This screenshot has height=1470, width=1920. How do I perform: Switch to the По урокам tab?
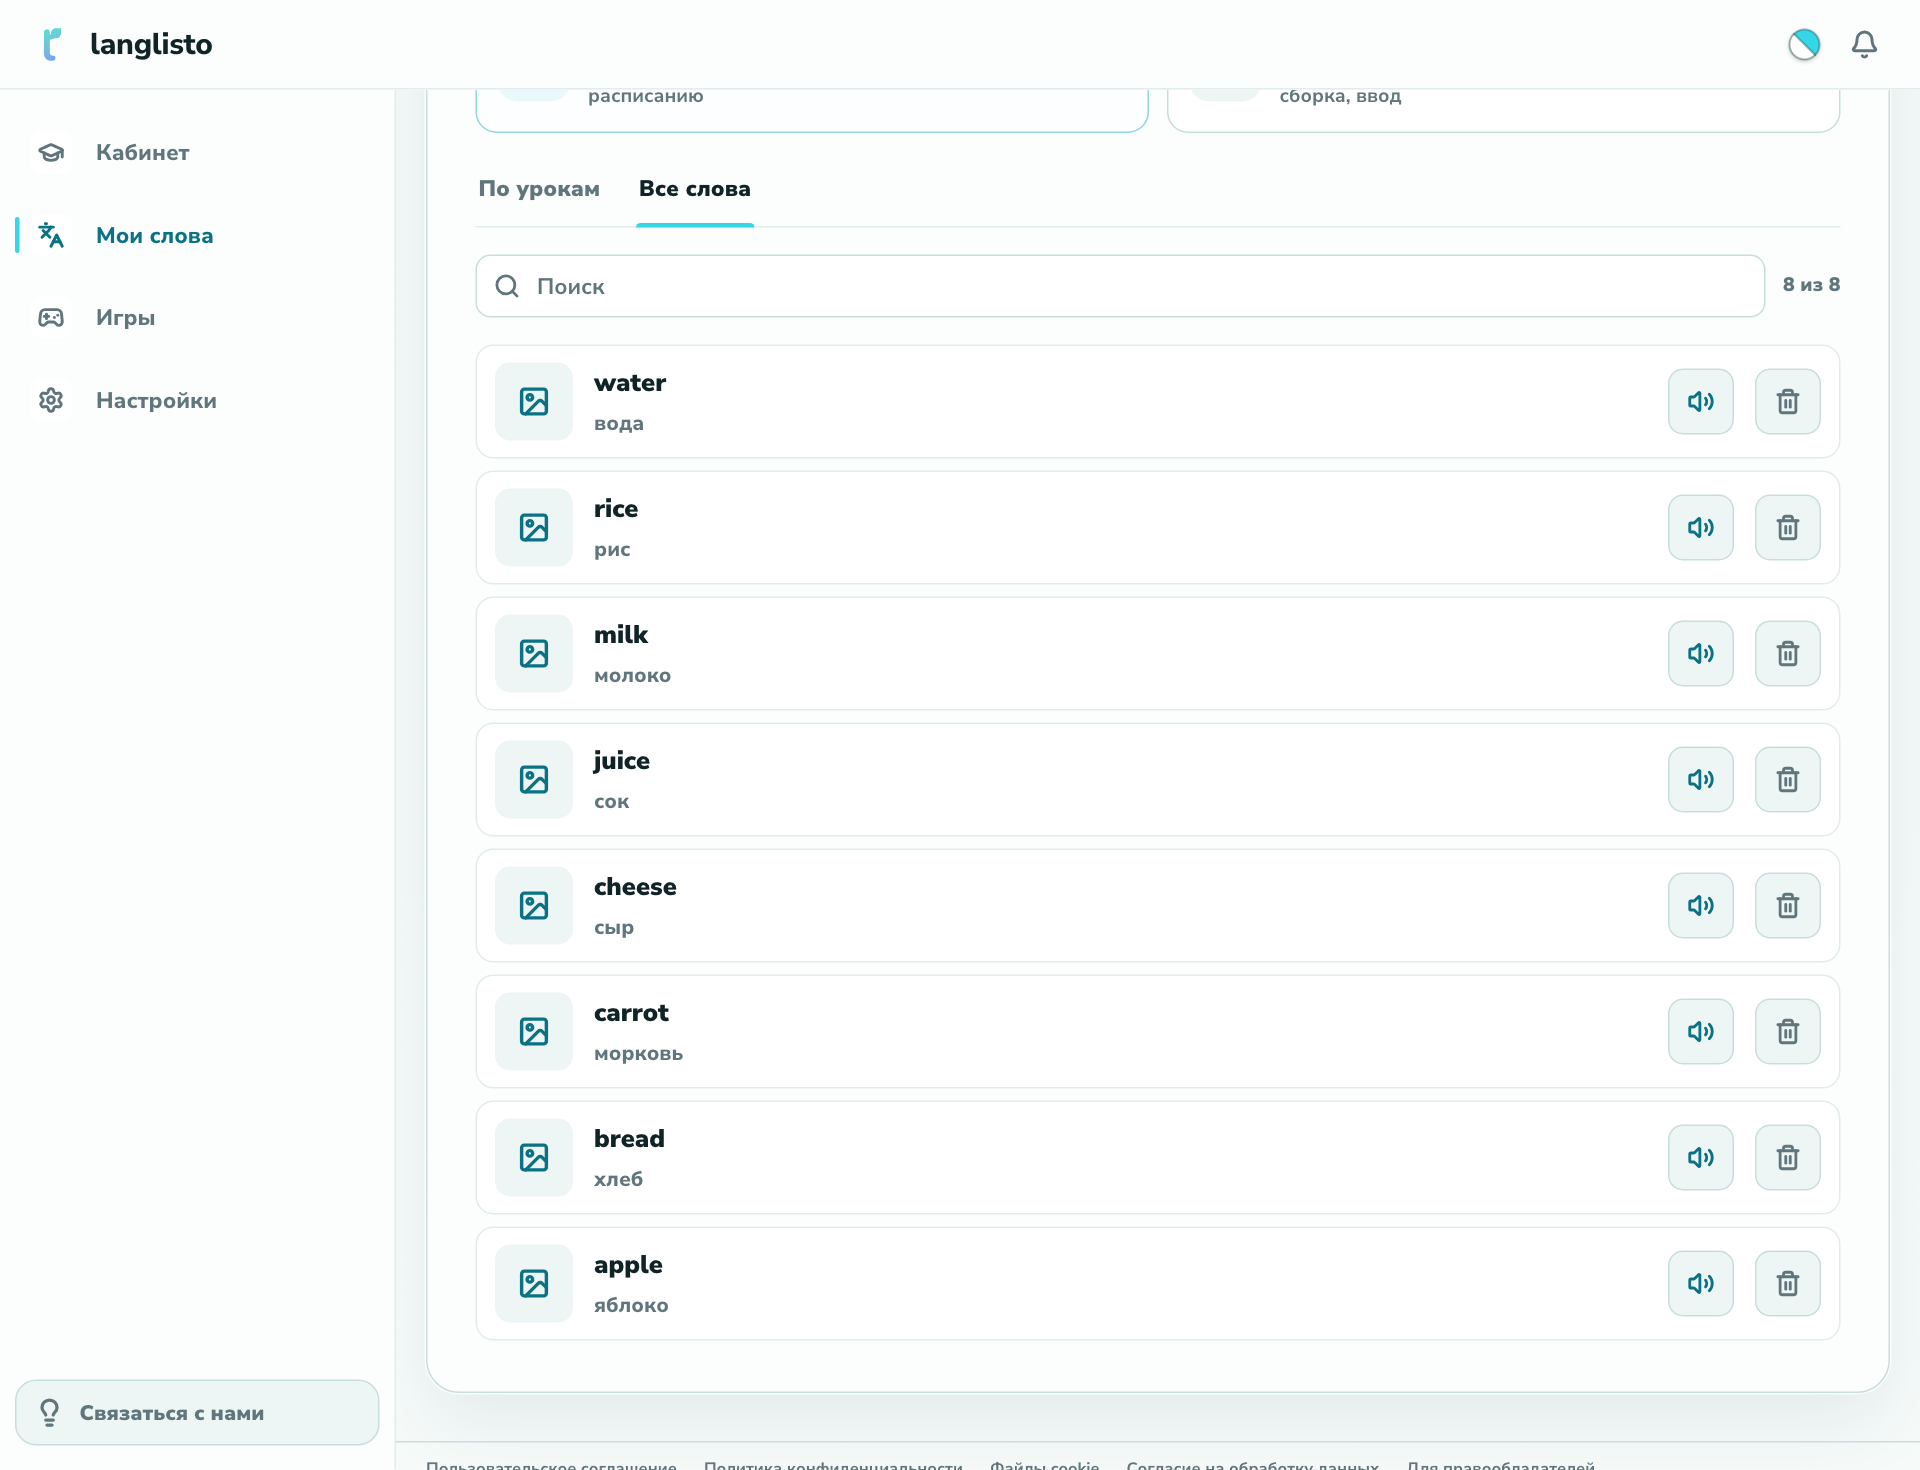coord(539,189)
